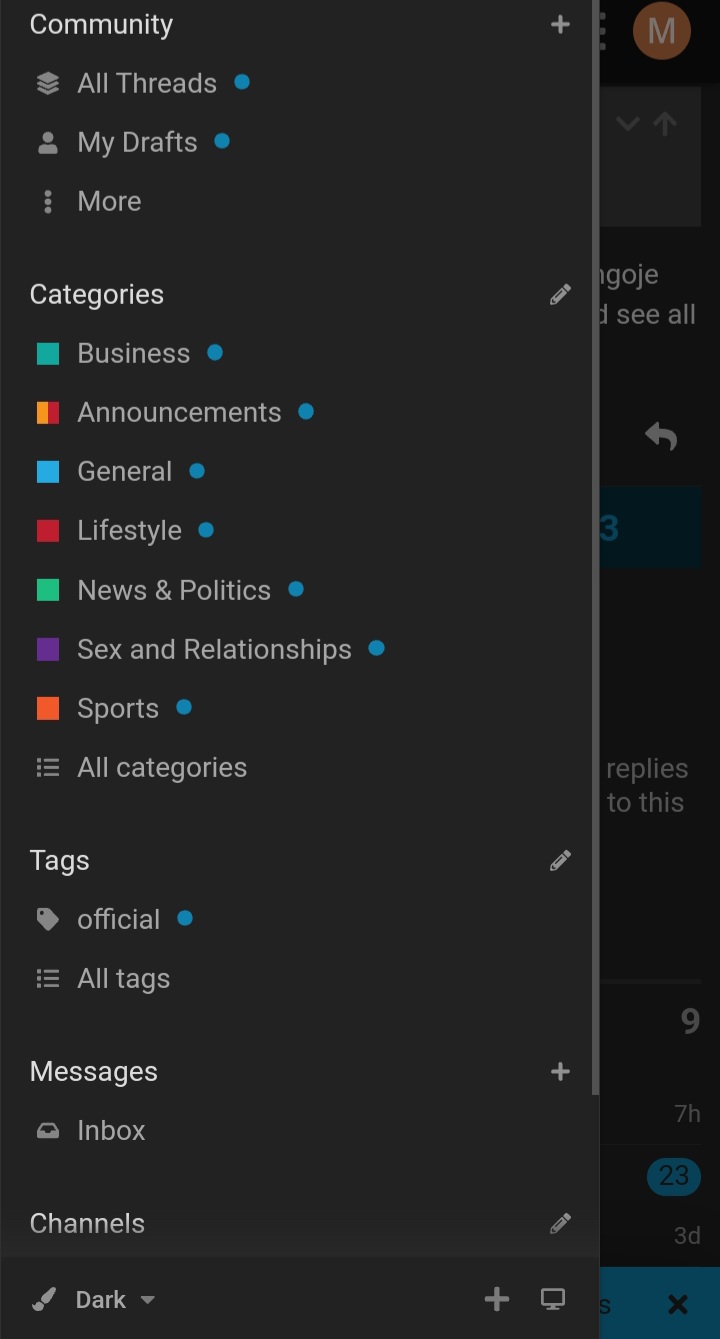Select the teal Business category swatch

[48, 354]
